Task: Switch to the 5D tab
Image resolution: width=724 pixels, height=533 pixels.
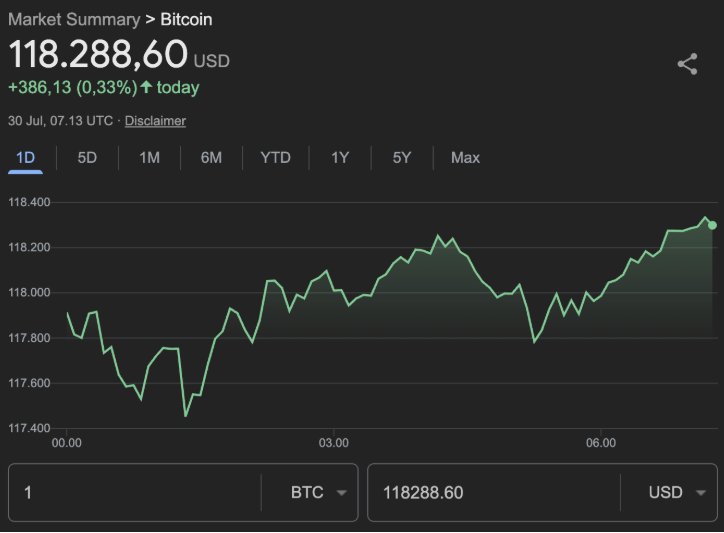Action: 87,158
